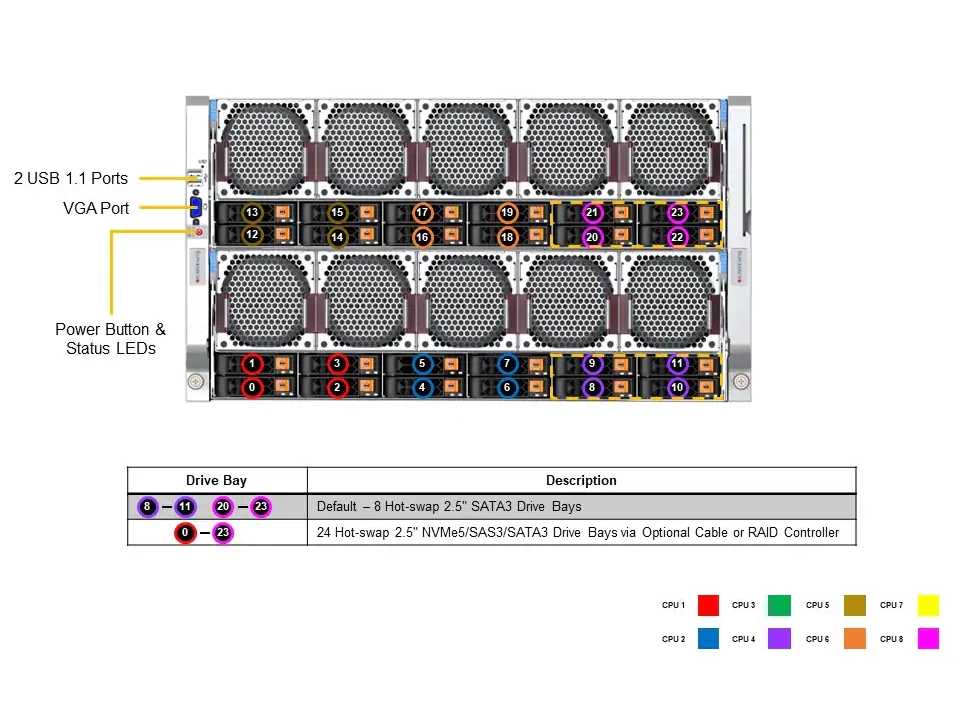Viewport: 960px width, 720px height.
Task: Select the CPU 6 orange swatch
Action: click(855, 639)
